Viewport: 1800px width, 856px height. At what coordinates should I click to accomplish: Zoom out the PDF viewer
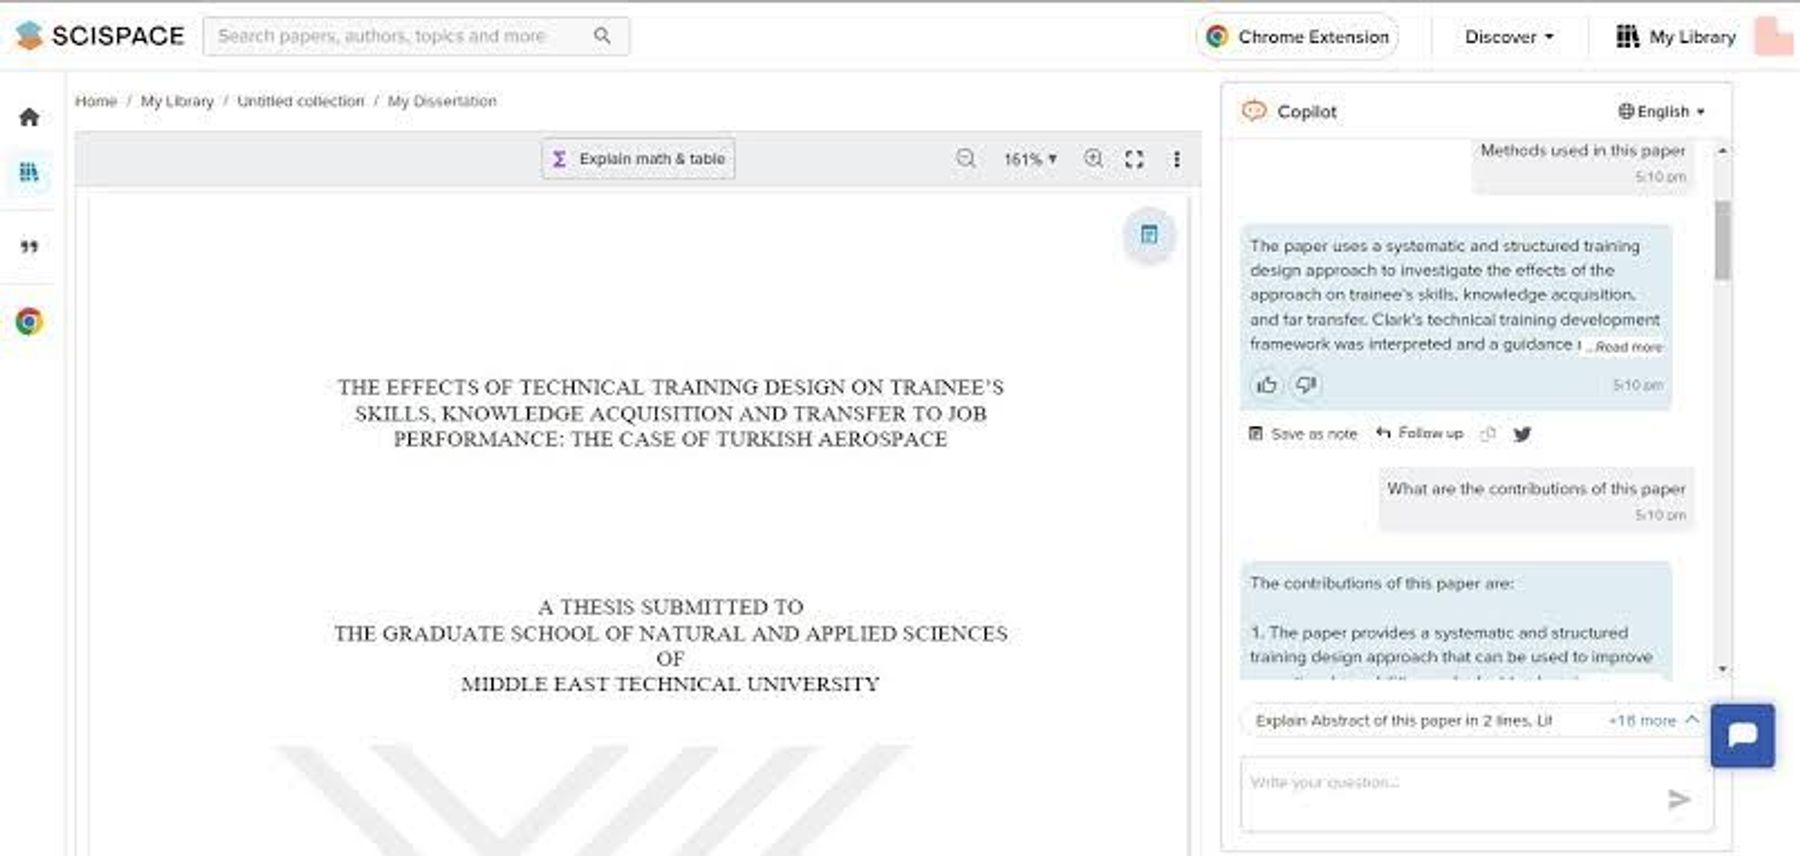pos(966,159)
